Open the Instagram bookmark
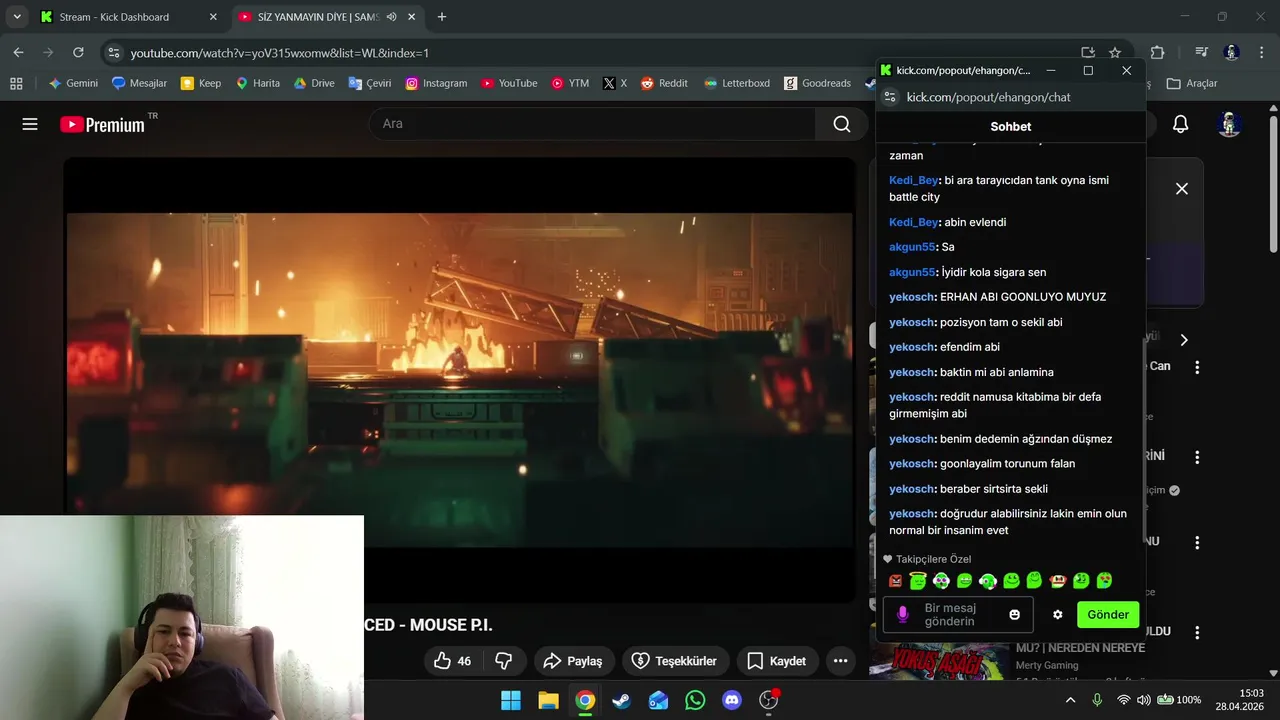The width and height of the screenshot is (1280, 720). tap(436, 84)
